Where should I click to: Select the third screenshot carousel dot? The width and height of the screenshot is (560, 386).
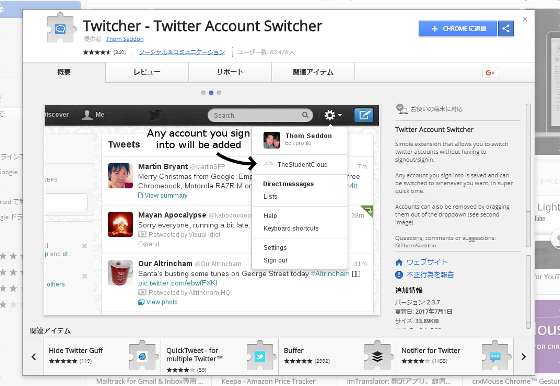219,93
